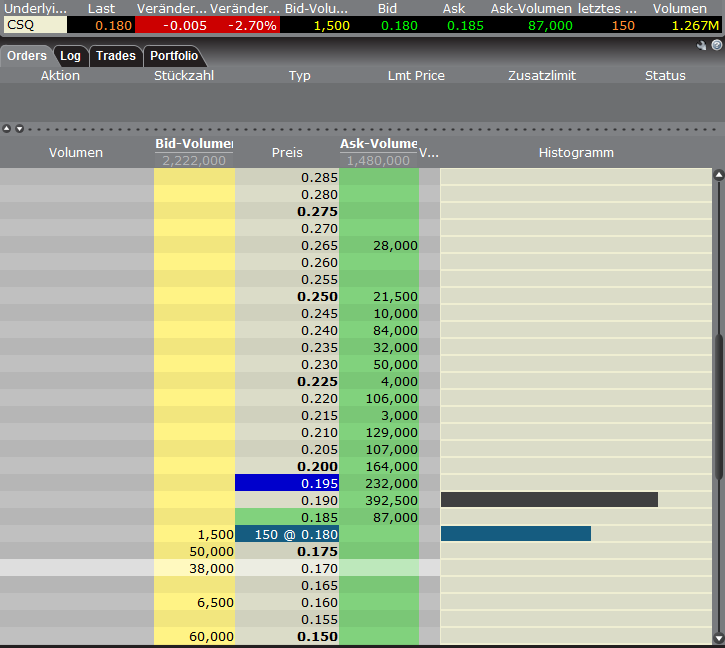Click the Histogramm column header

[576, 153]
